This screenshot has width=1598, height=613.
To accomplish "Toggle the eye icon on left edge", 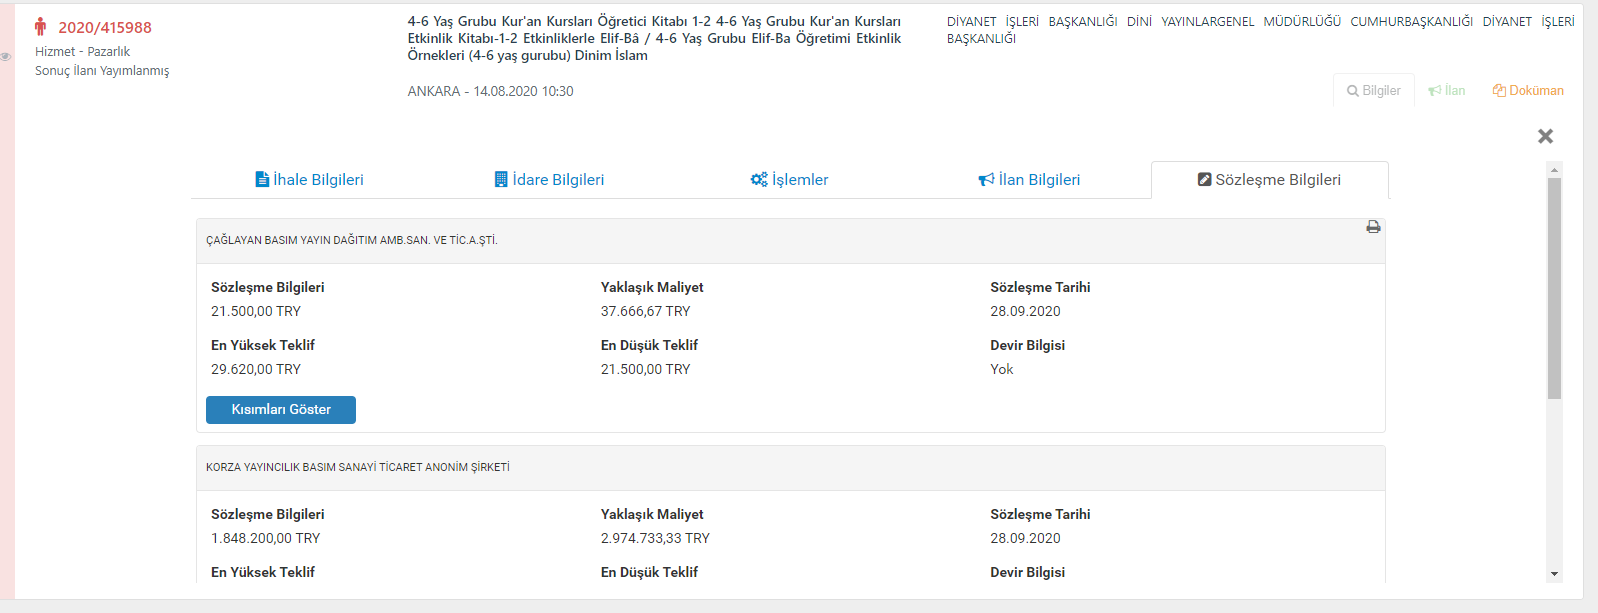I will (x=6, y=57).
